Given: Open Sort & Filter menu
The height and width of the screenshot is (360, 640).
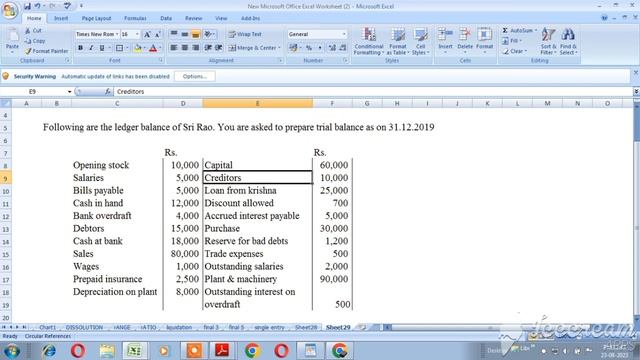Looking at the screenshot, I should click(548, 41).
